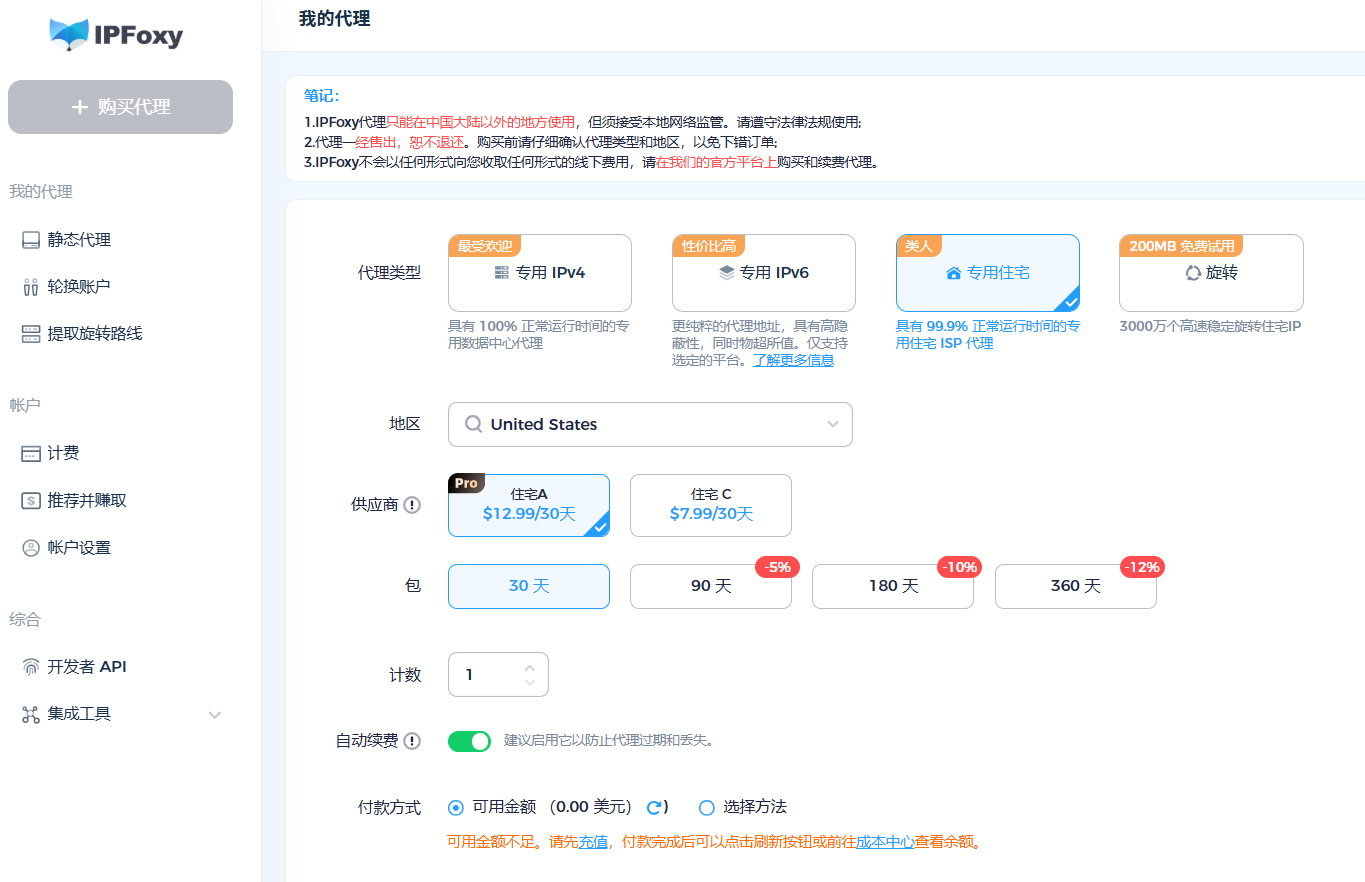Increase 计数 using the up arrow
1365x882 pixels.
point(530,667)
